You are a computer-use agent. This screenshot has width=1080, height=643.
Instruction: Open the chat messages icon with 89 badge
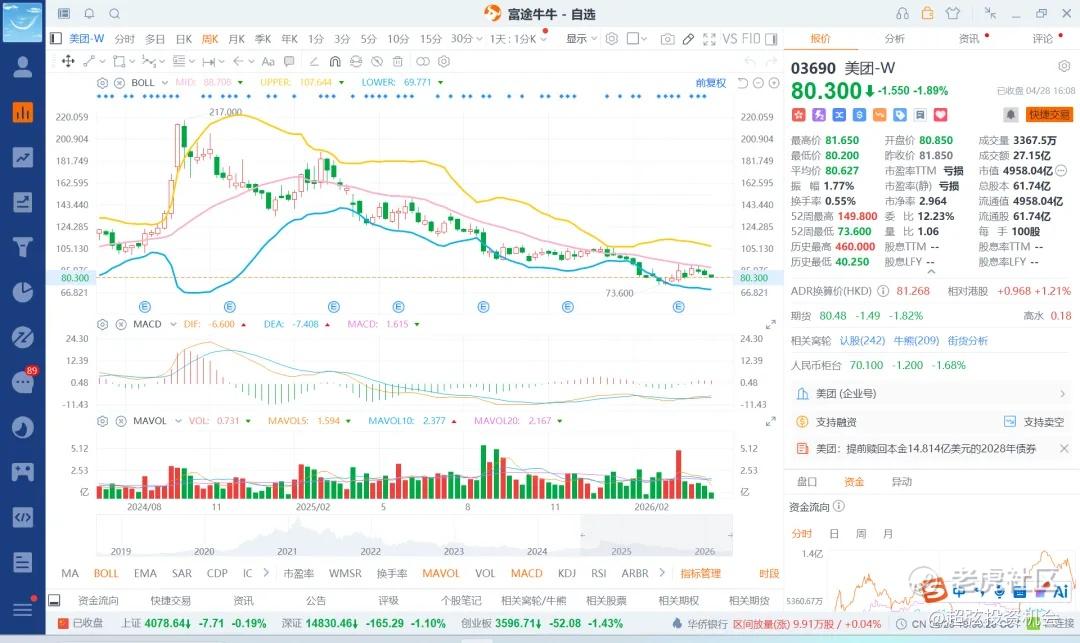coord(23,381)
